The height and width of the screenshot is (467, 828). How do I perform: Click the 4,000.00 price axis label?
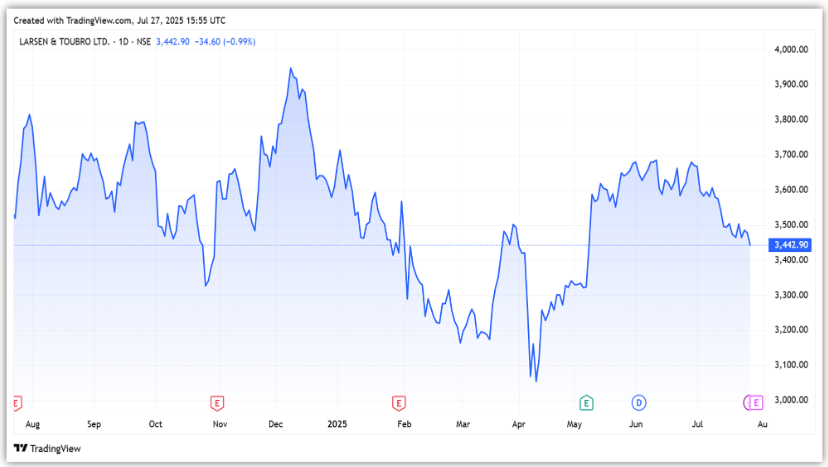(791, 49)
